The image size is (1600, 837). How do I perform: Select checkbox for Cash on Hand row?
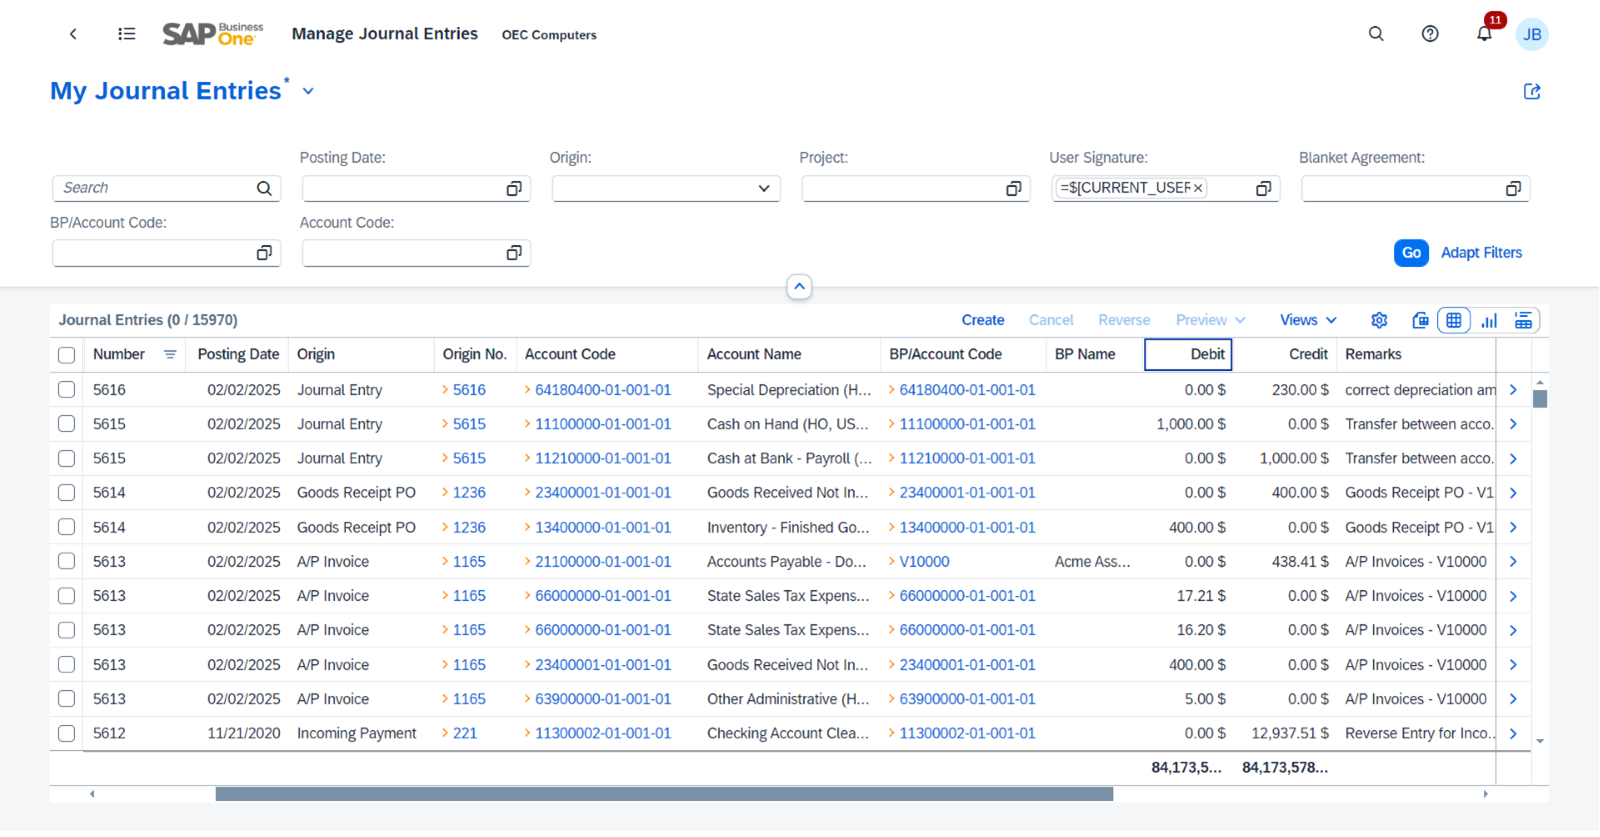(x=66, y=424)
